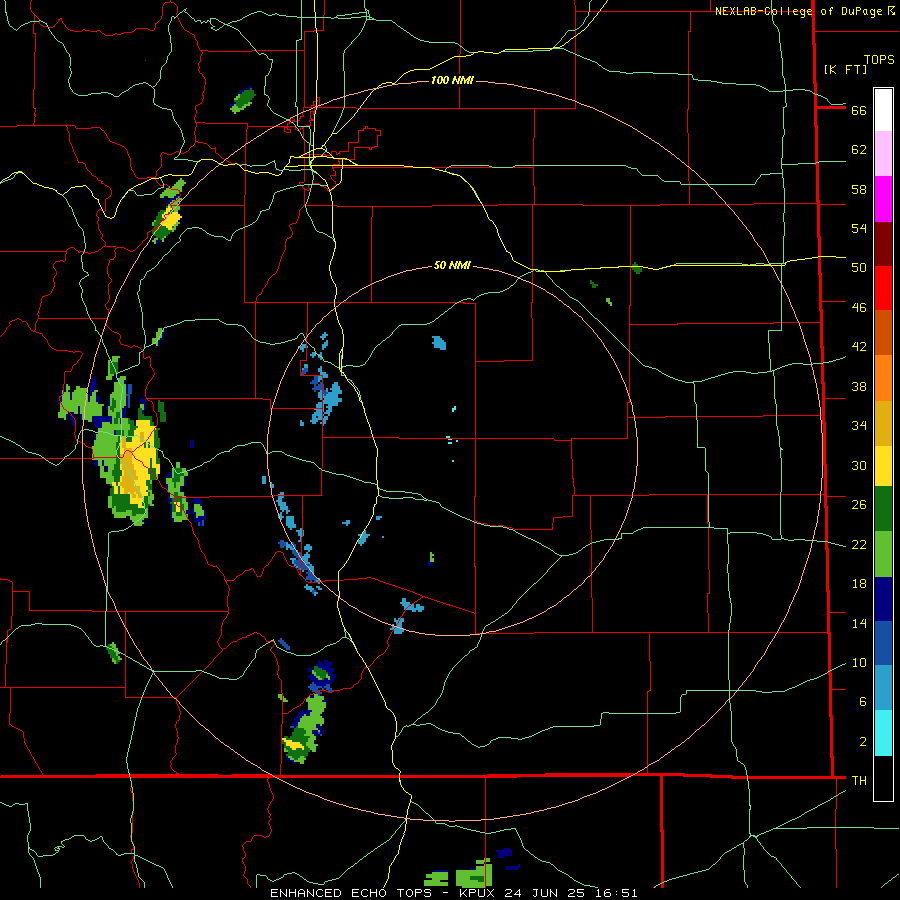This screenshot has height=900, width=900.
Task: Click the legend value 6
Action: [863, 702]
